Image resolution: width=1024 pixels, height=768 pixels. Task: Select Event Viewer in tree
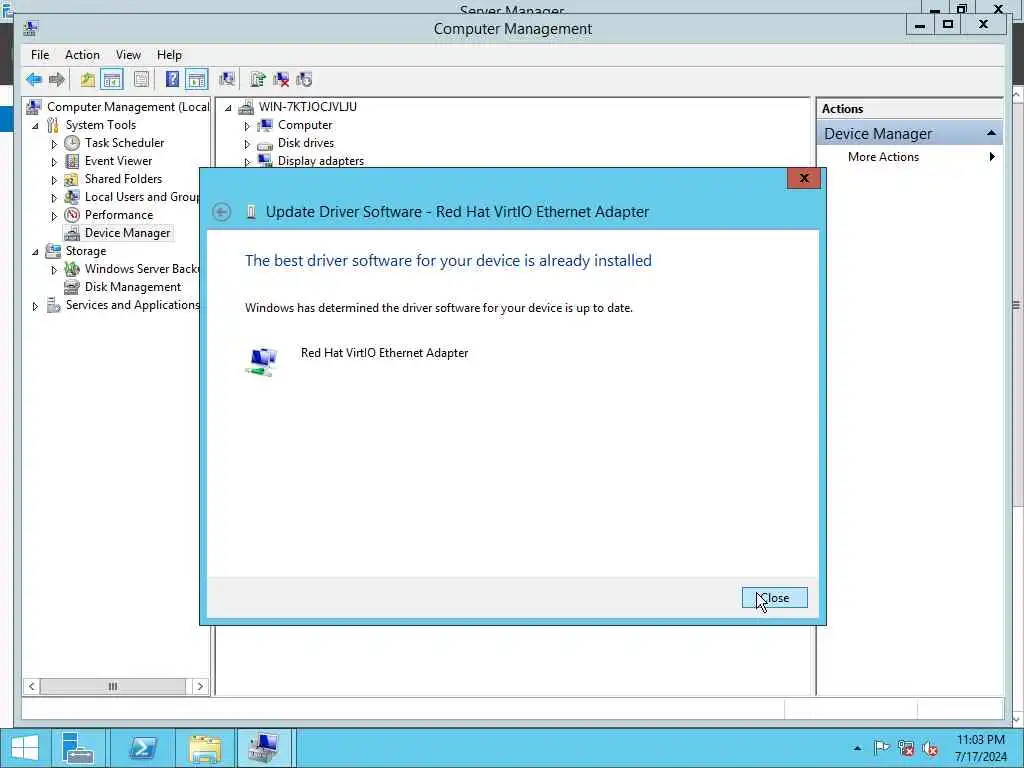pos(118,161)
